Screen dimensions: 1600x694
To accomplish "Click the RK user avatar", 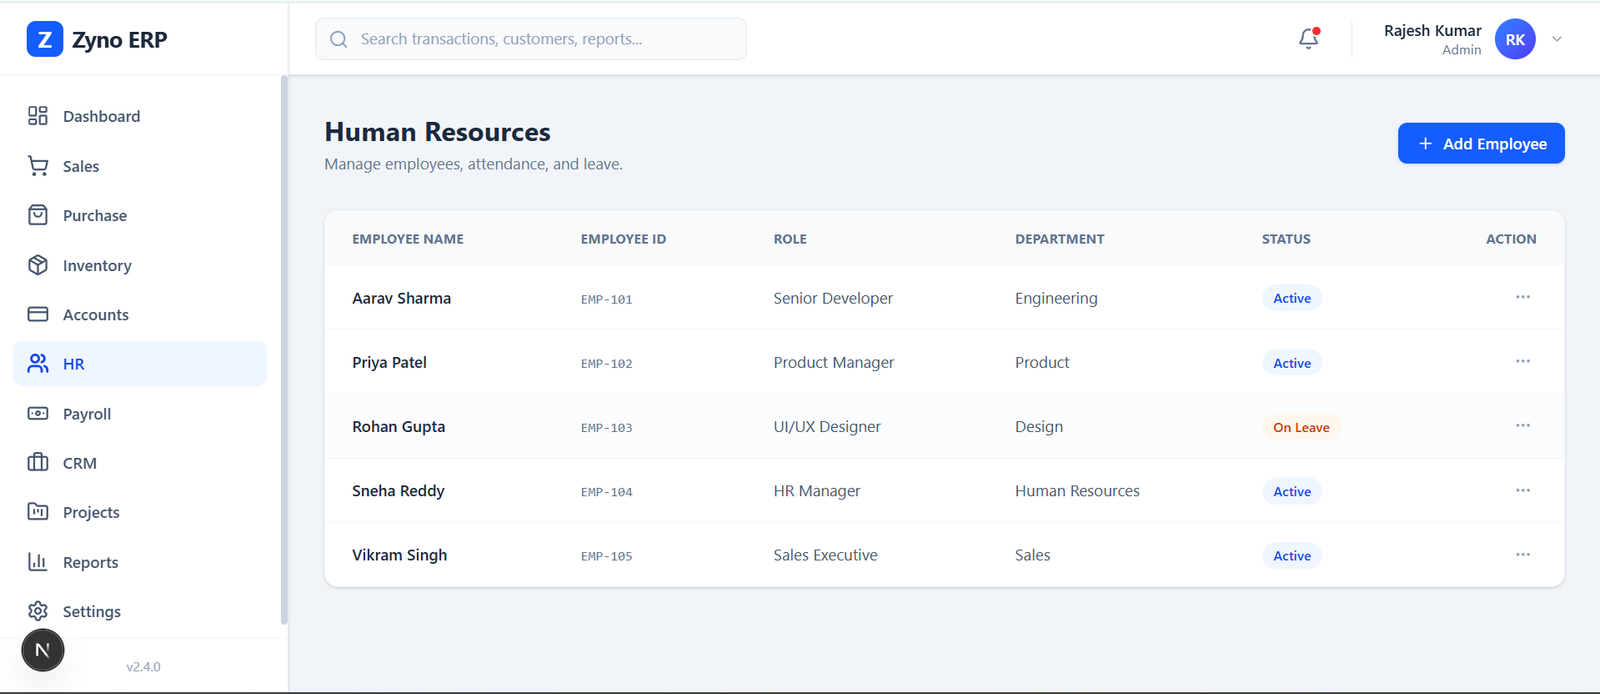I will tap(1514, 39).
